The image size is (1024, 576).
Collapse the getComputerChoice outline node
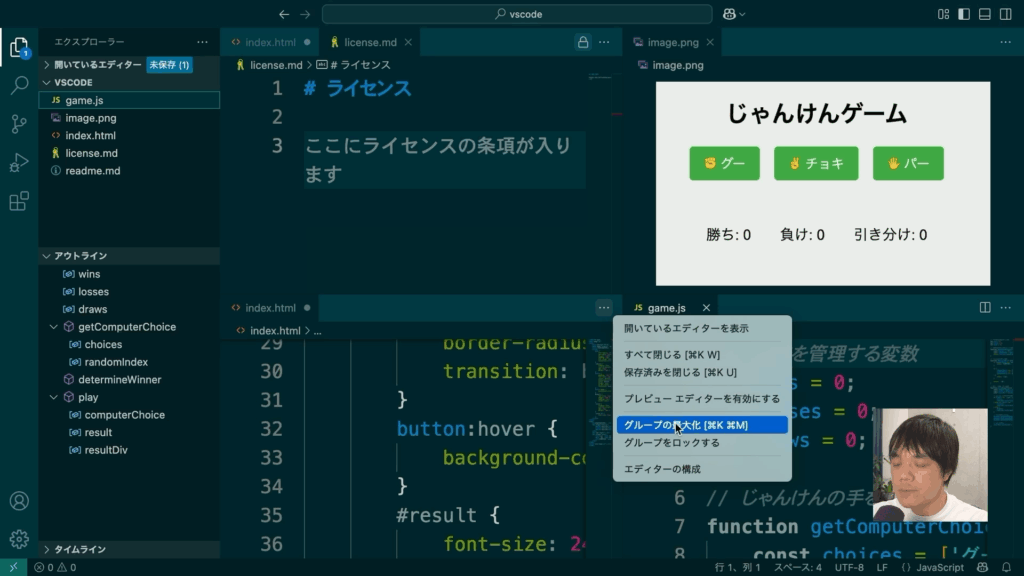54,327
